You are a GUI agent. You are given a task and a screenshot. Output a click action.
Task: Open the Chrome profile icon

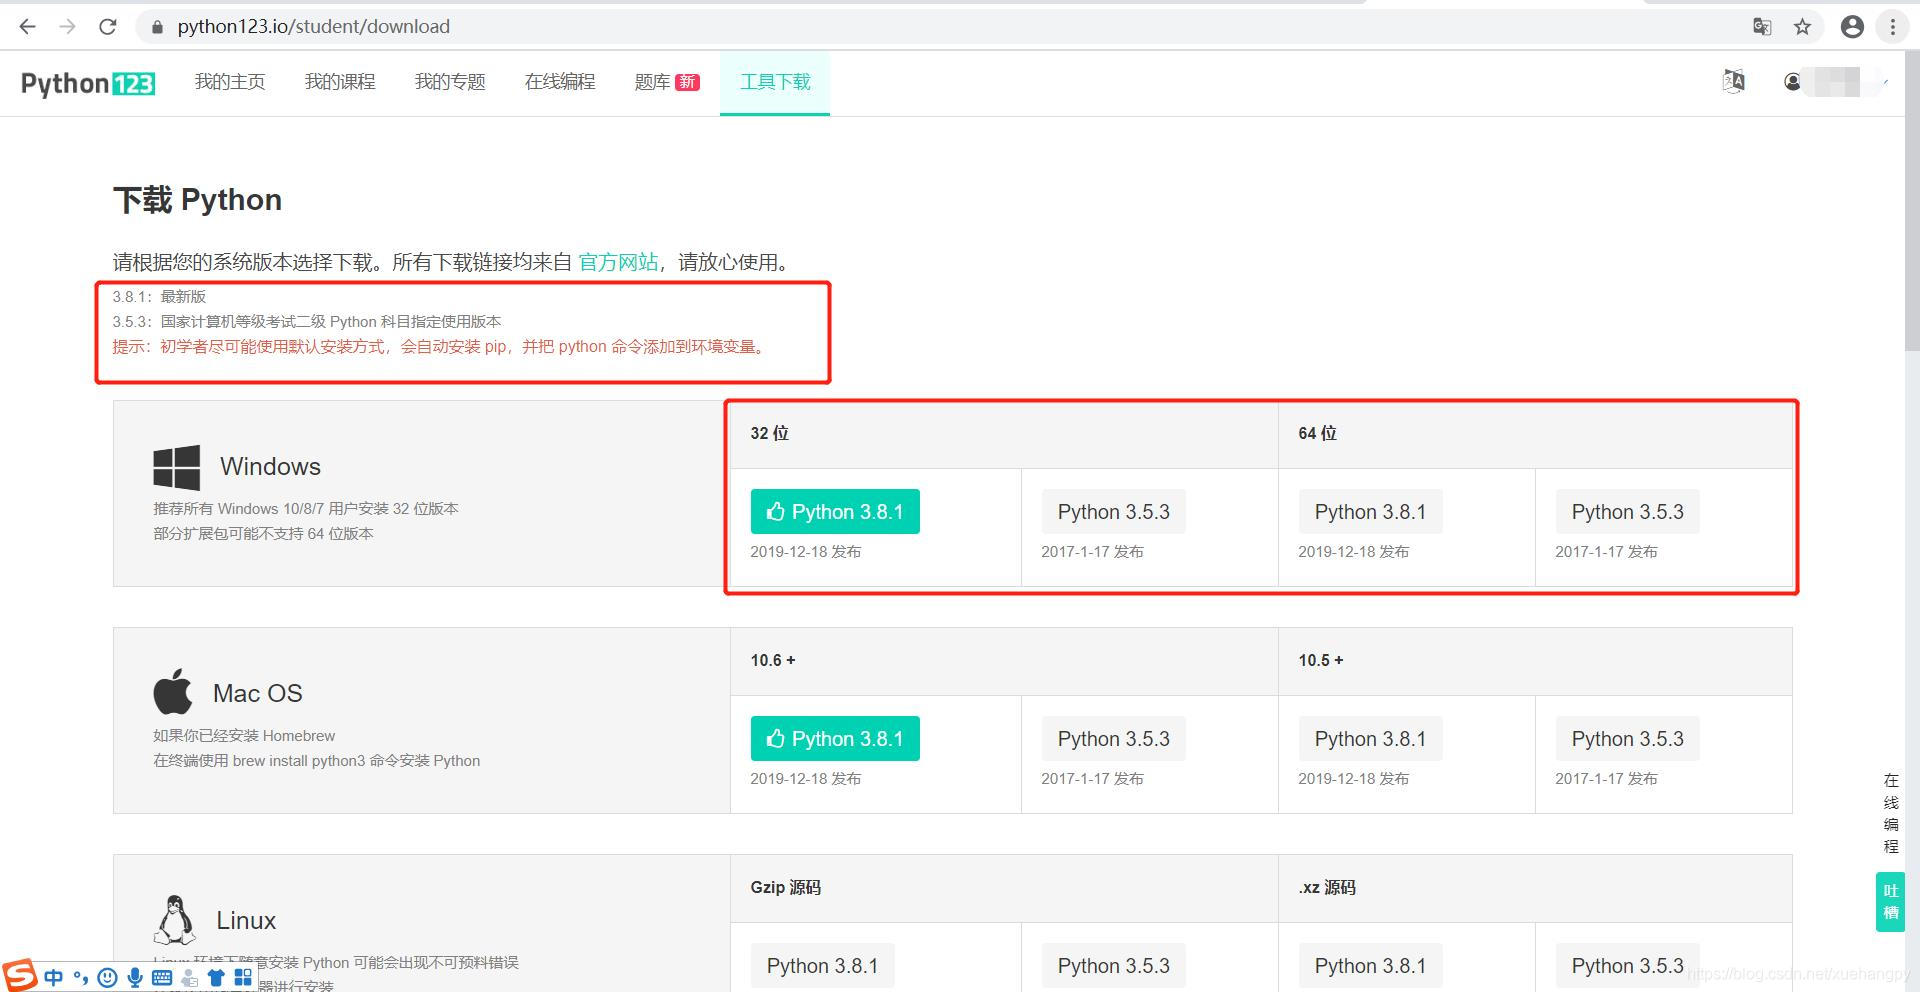[1852, 27]
